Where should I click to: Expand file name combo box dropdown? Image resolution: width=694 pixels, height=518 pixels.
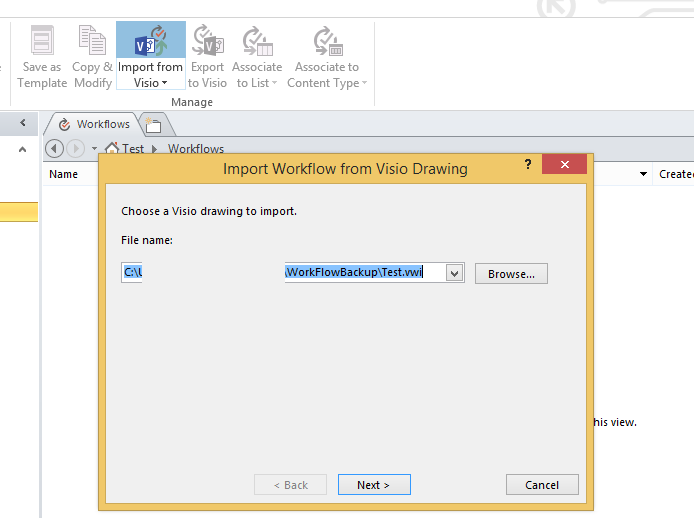click(455, 273)
